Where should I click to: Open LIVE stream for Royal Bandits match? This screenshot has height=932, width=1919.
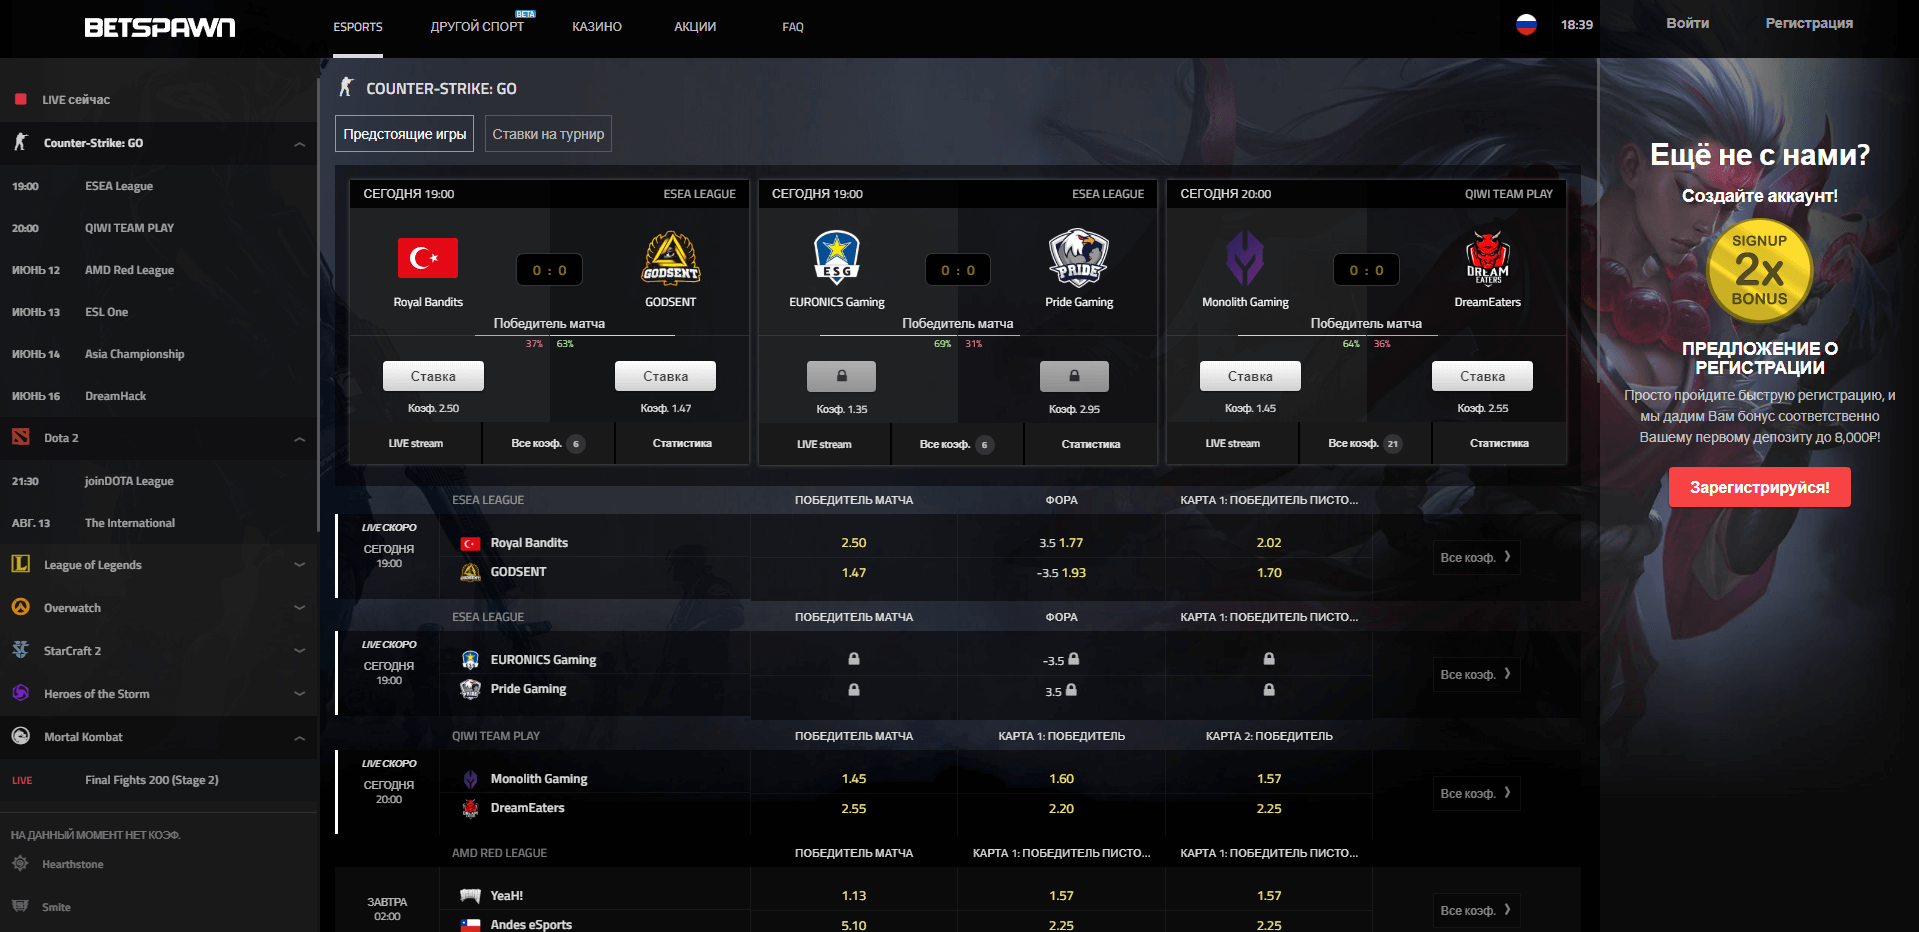coord(415,443)
